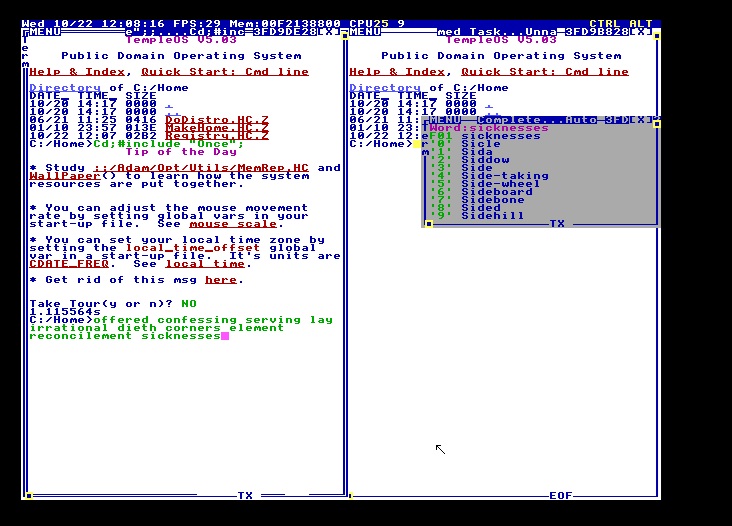Click Directory link in left window

coord(65,88)
